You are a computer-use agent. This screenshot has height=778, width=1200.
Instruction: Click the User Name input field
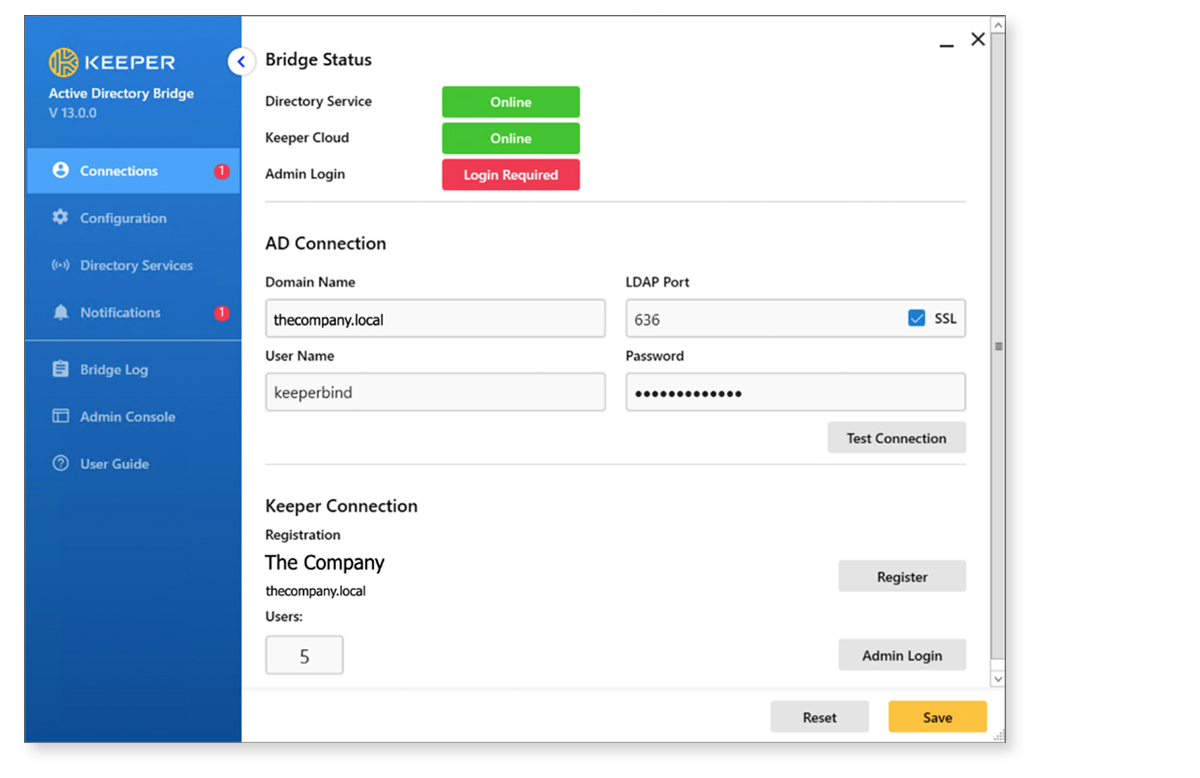click(x=435, y=392)
